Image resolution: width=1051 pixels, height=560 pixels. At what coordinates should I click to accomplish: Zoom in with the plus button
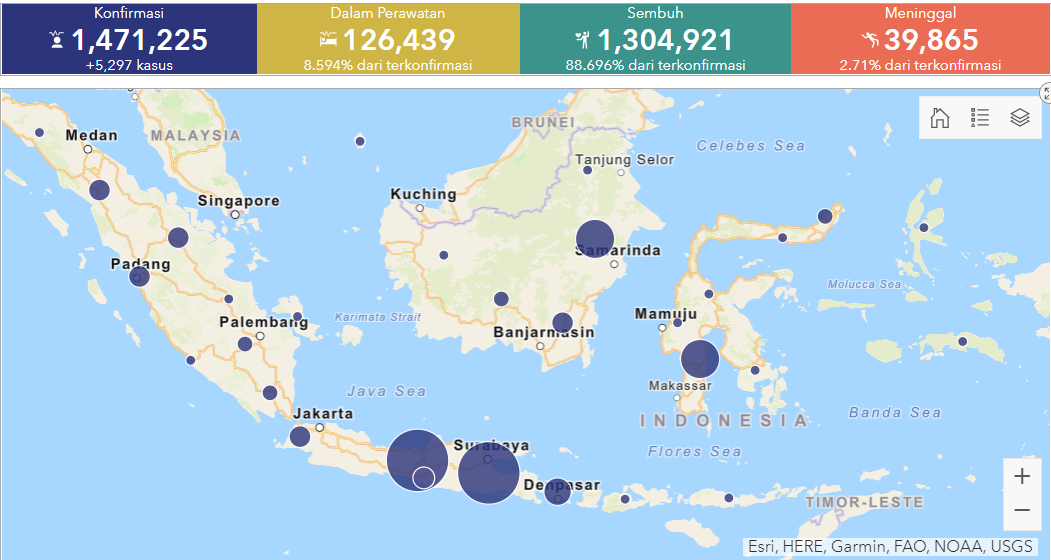point(1022,477)
